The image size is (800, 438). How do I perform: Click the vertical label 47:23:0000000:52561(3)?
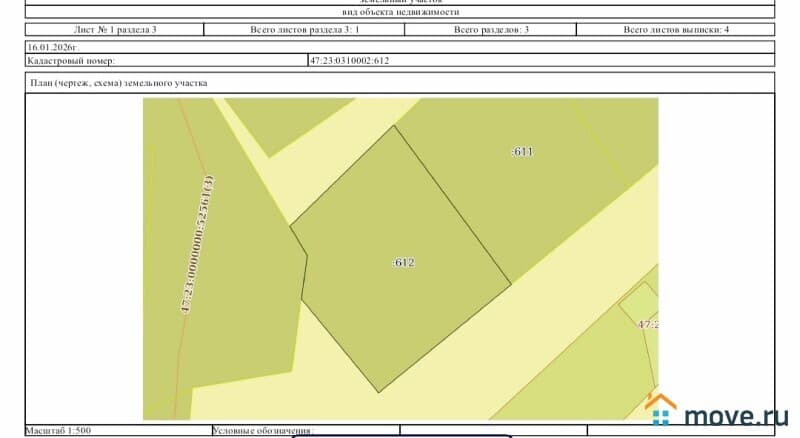click(197, 246)
